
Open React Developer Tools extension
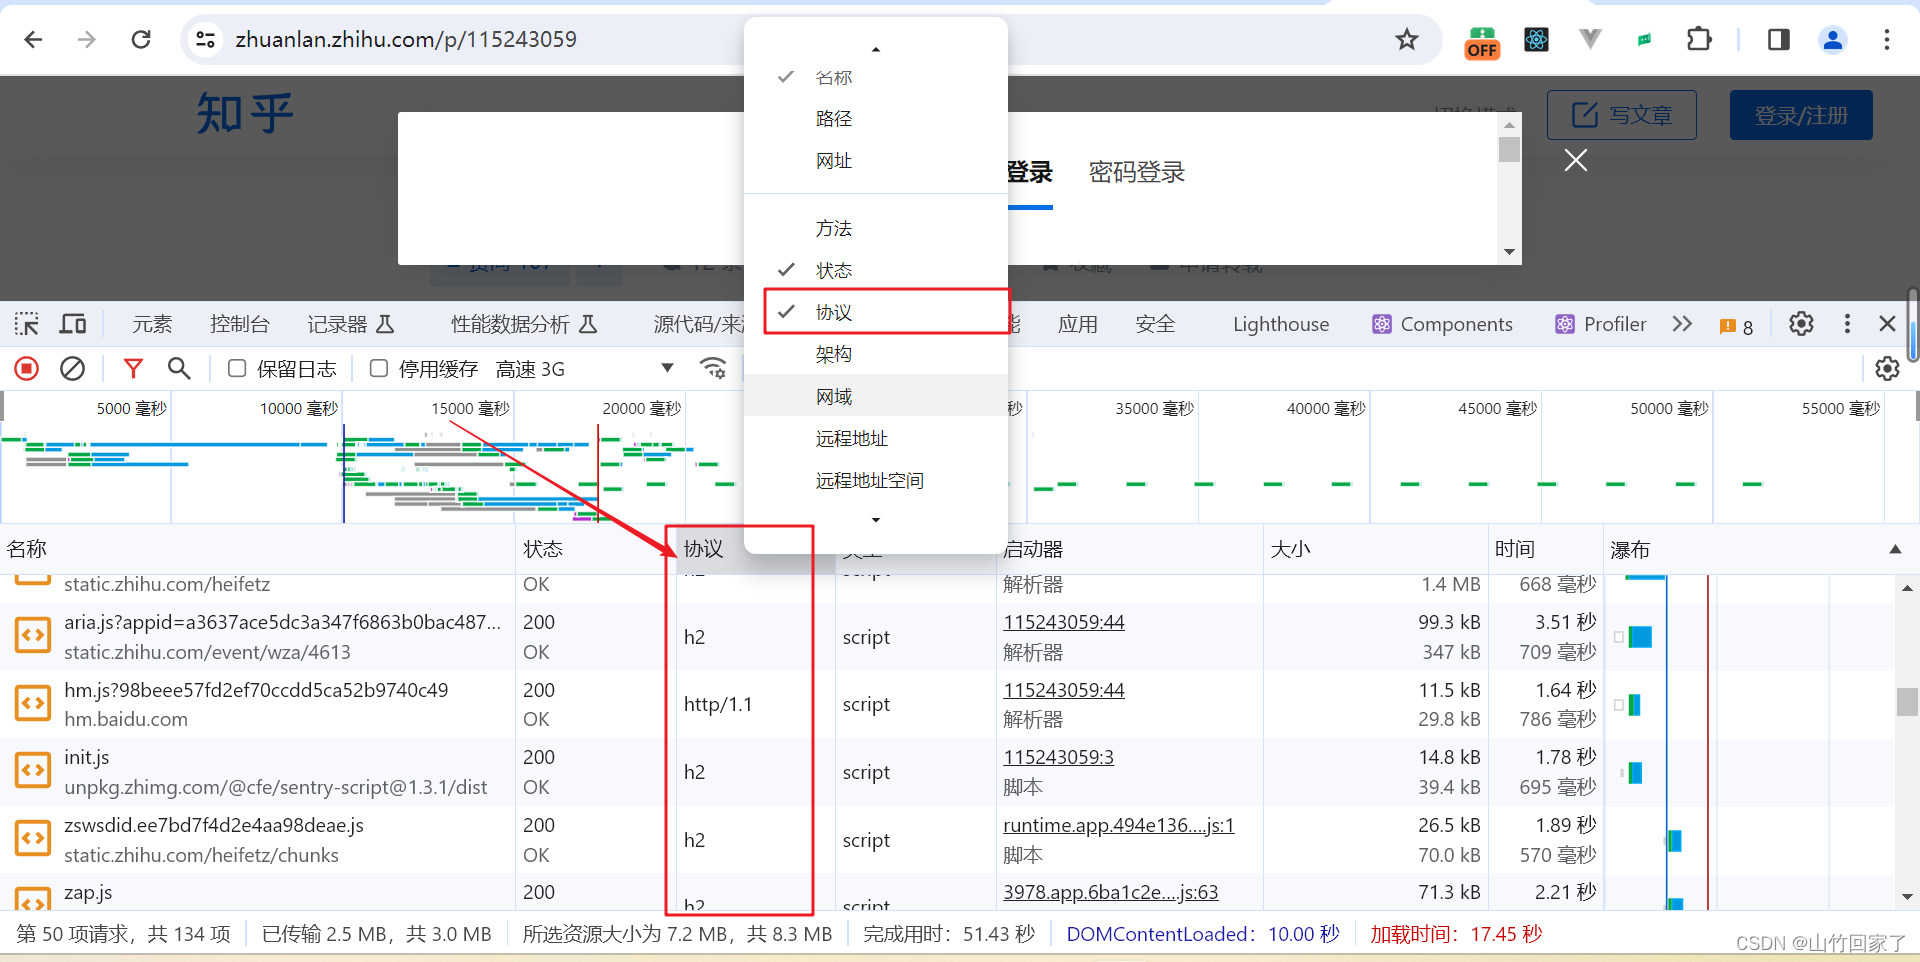1536,39
